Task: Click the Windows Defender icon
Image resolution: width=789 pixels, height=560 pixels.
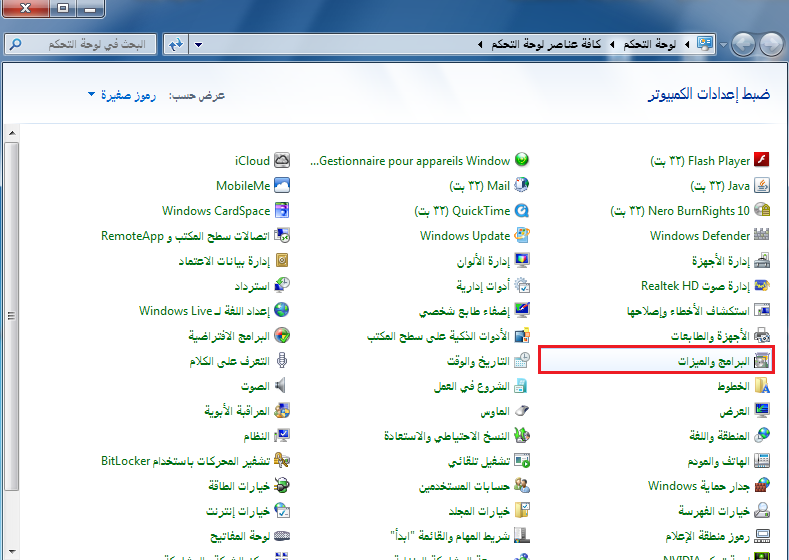Action: tap(762, 236)
